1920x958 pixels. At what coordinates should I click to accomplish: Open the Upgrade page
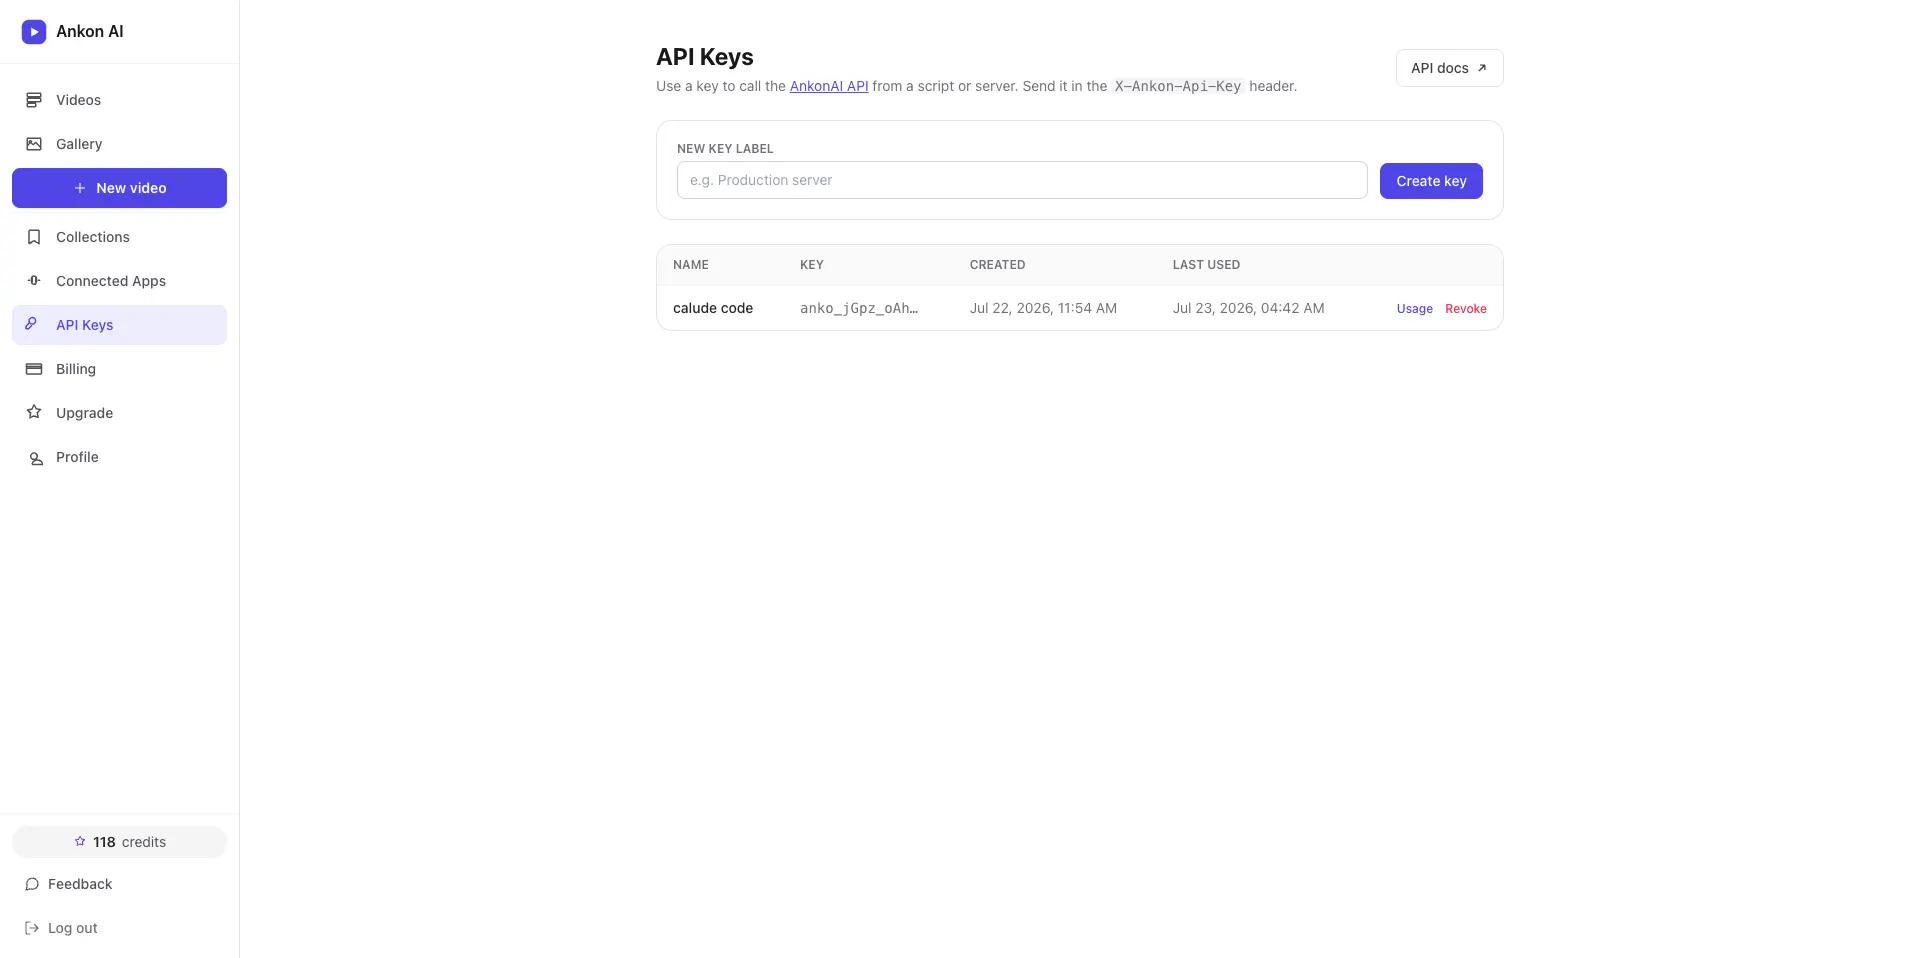119,413
